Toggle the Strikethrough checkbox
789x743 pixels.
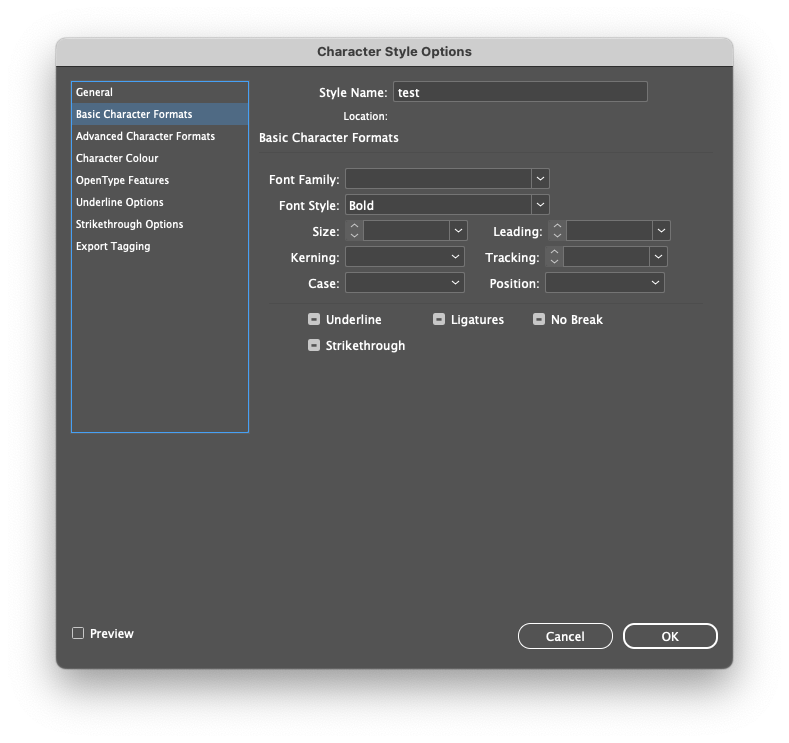314,346
